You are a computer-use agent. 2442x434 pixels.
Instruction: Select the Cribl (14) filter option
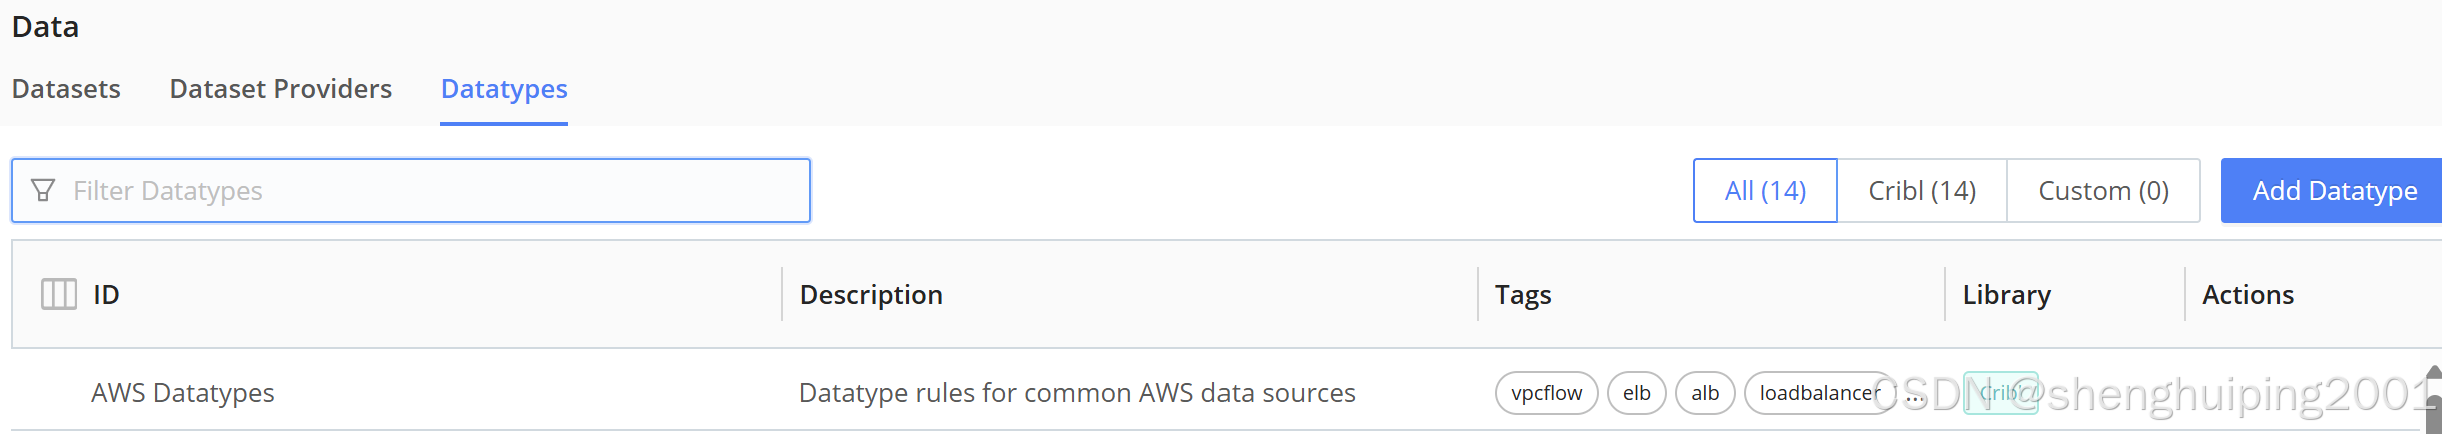(1922, 190)
